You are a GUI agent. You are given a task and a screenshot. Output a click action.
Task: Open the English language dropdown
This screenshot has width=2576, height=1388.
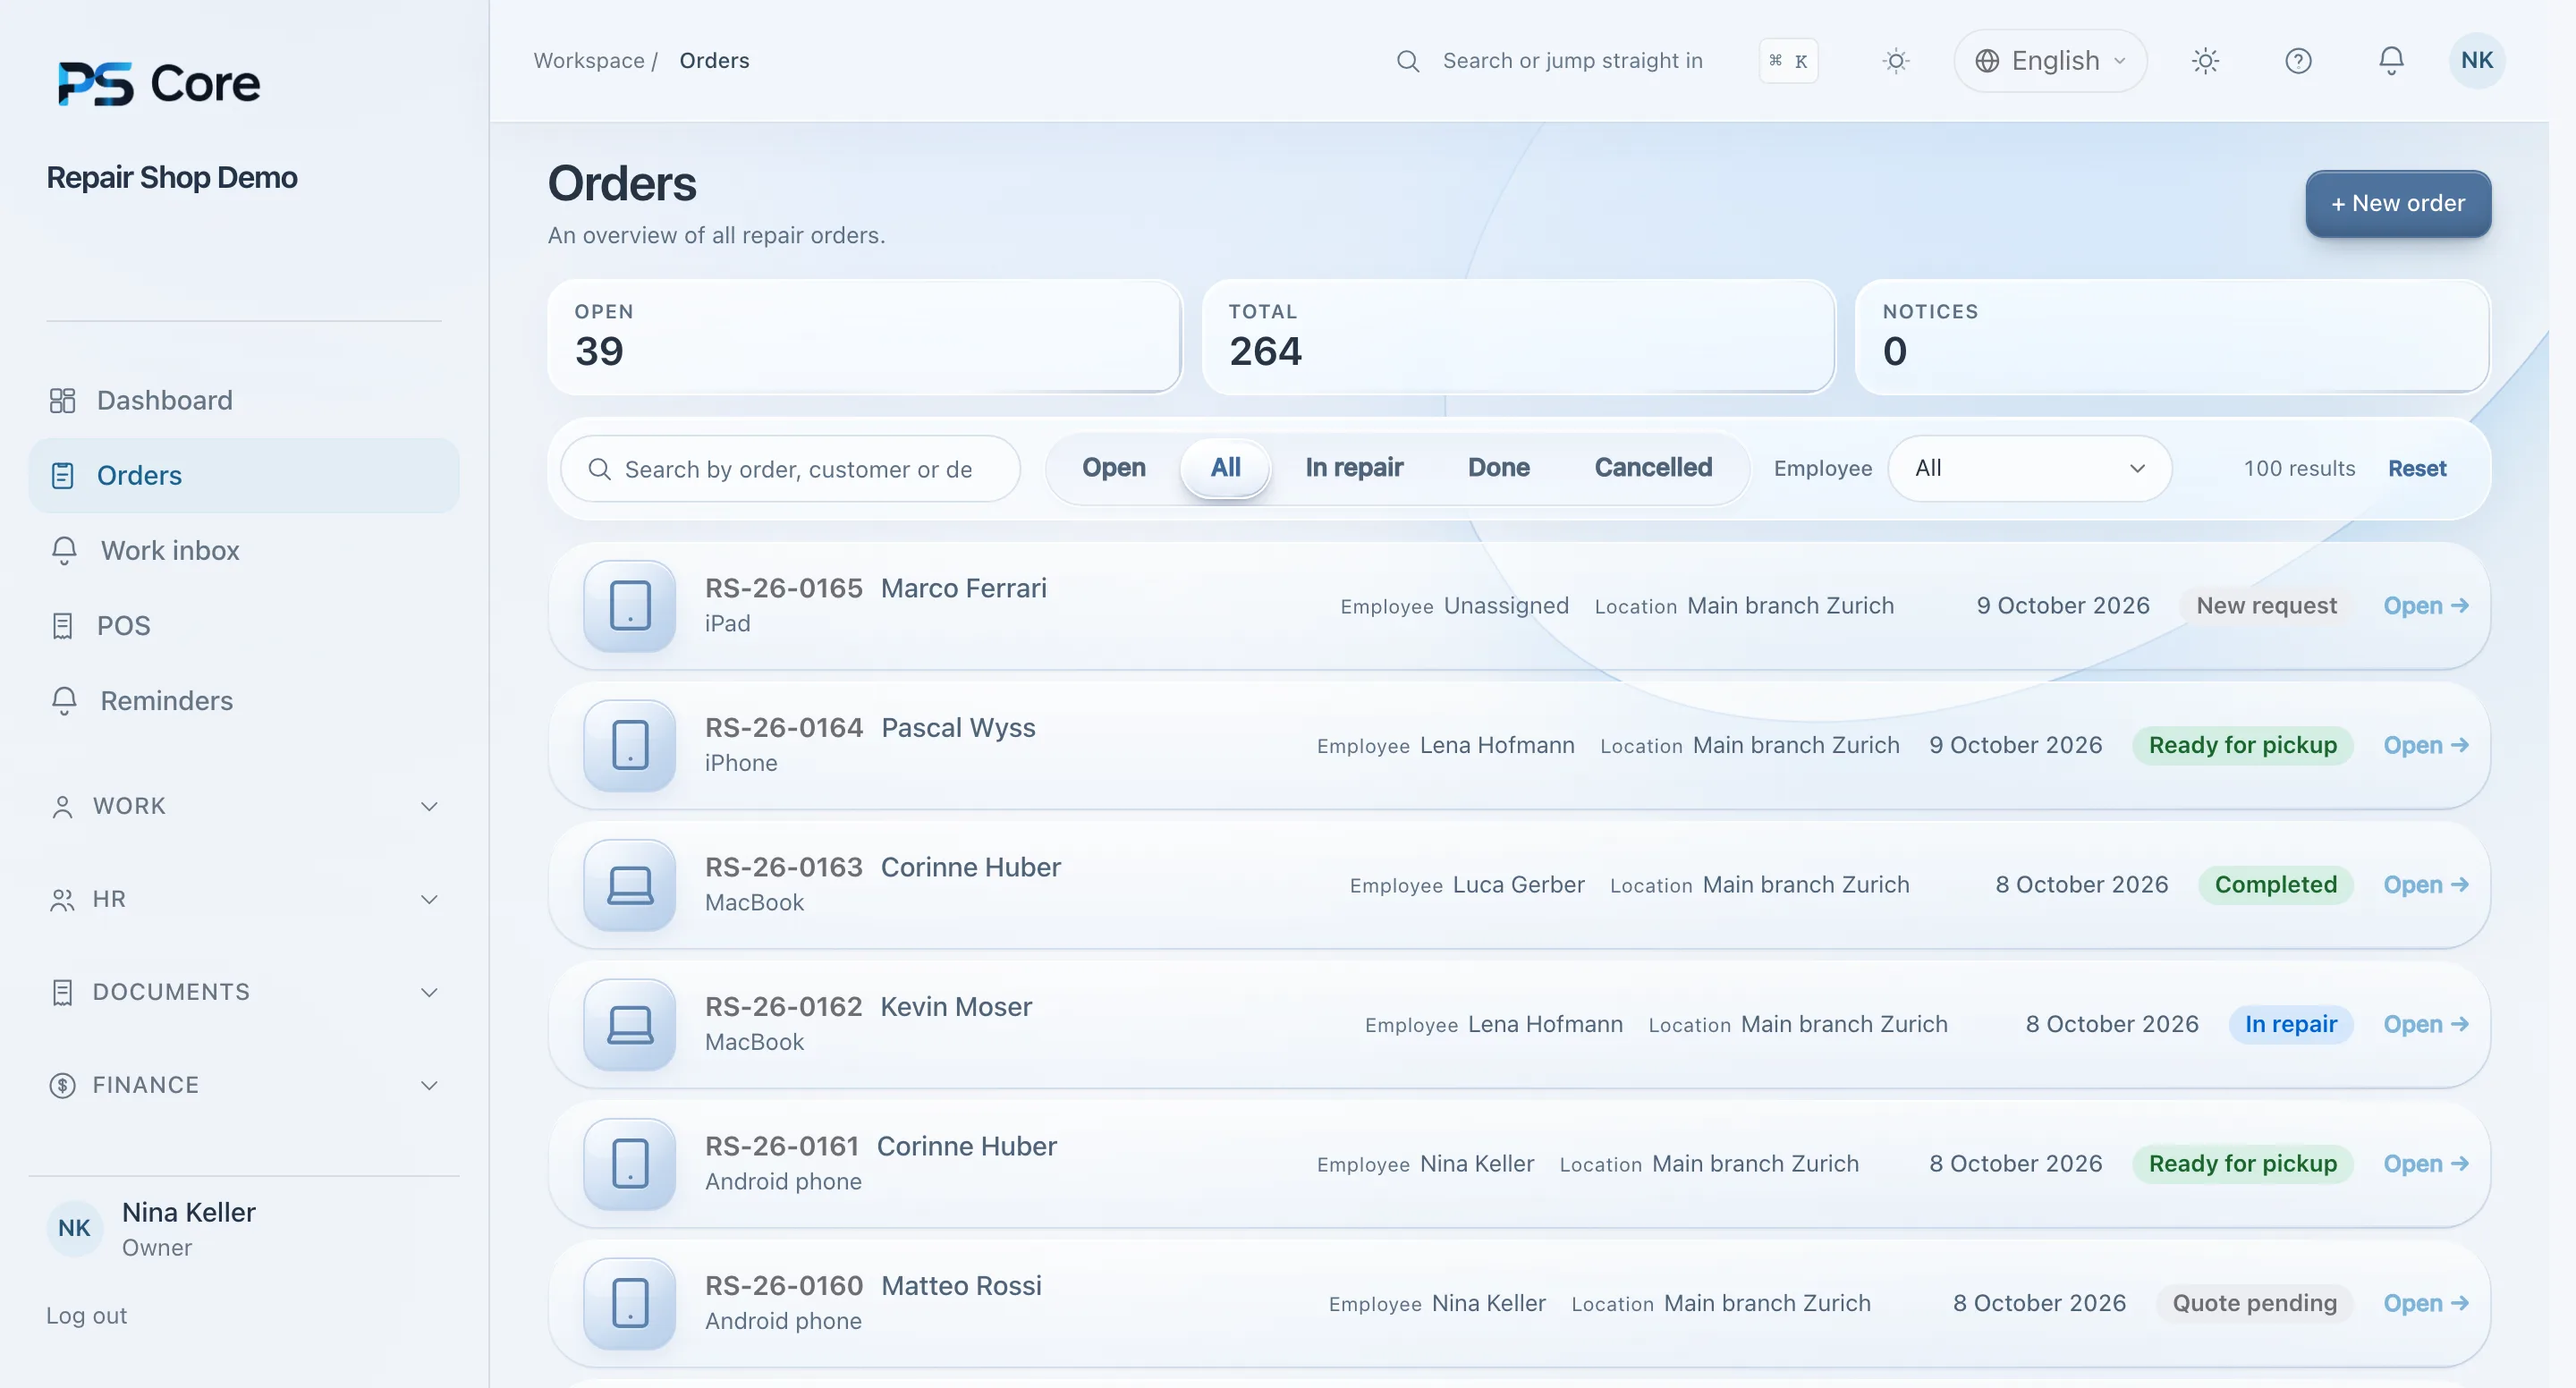click(x=2050, y=61)
